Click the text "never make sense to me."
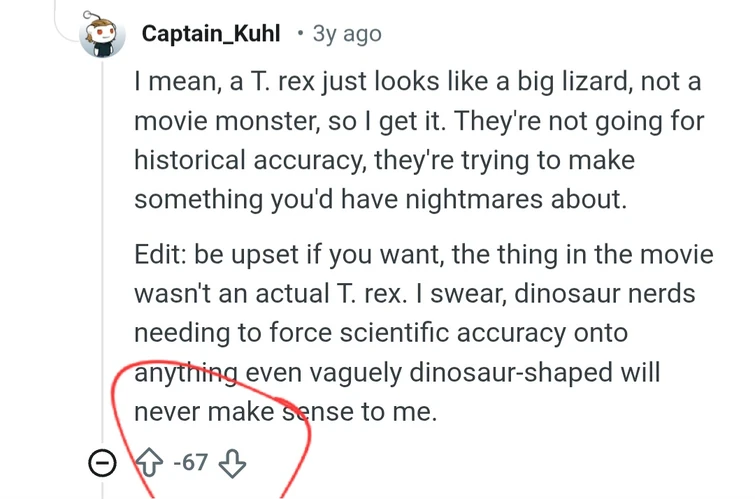Viewport: 755px width, 499px height. pos(285,411)
